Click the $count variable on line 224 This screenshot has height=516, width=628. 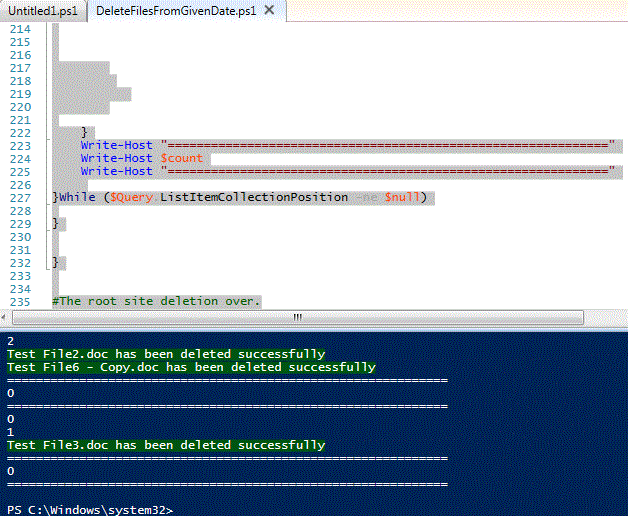[x=182, y=158]
